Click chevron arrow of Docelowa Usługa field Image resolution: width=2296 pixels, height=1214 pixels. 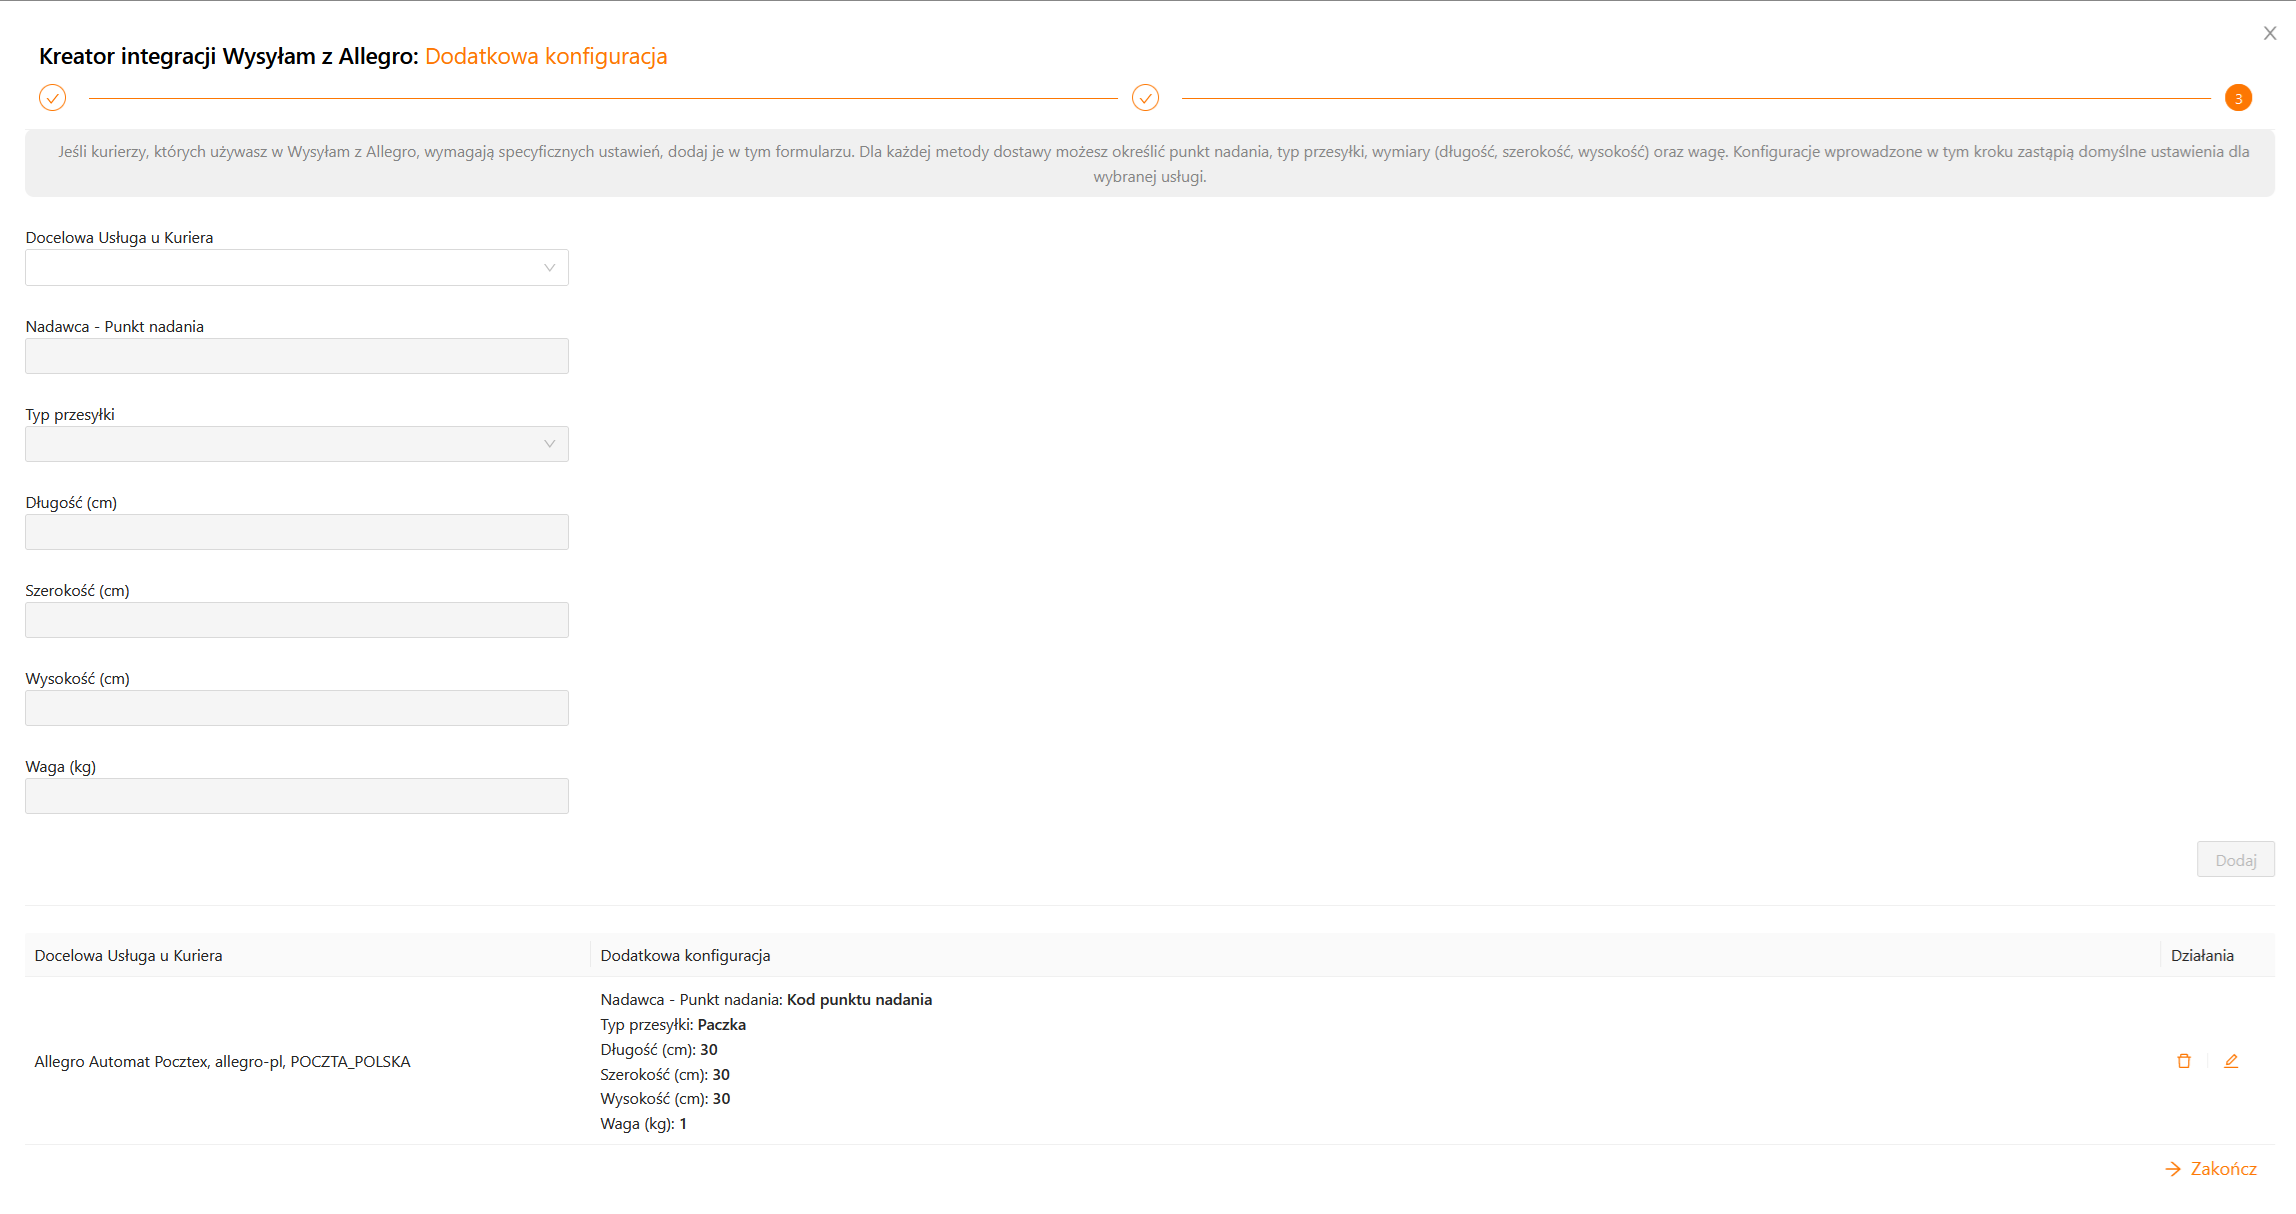549,268
